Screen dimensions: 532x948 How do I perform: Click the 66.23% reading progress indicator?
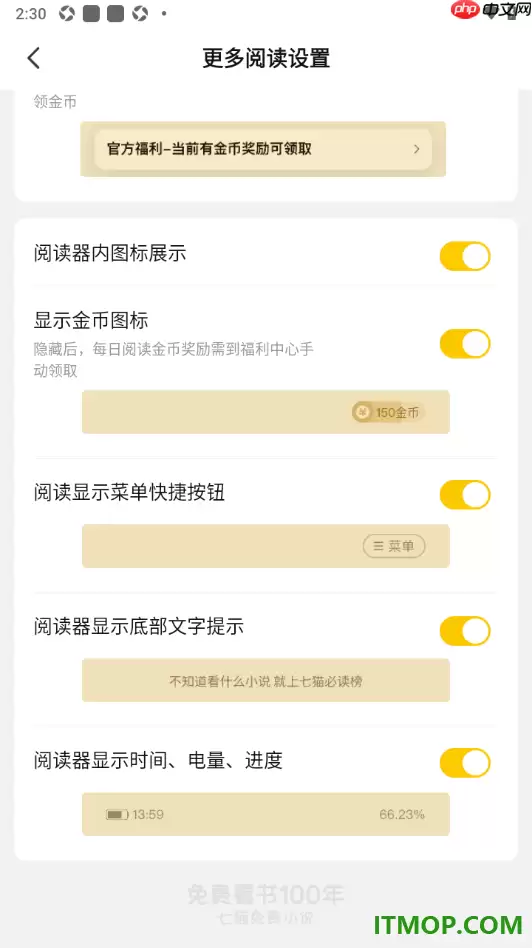coord(402,814)
